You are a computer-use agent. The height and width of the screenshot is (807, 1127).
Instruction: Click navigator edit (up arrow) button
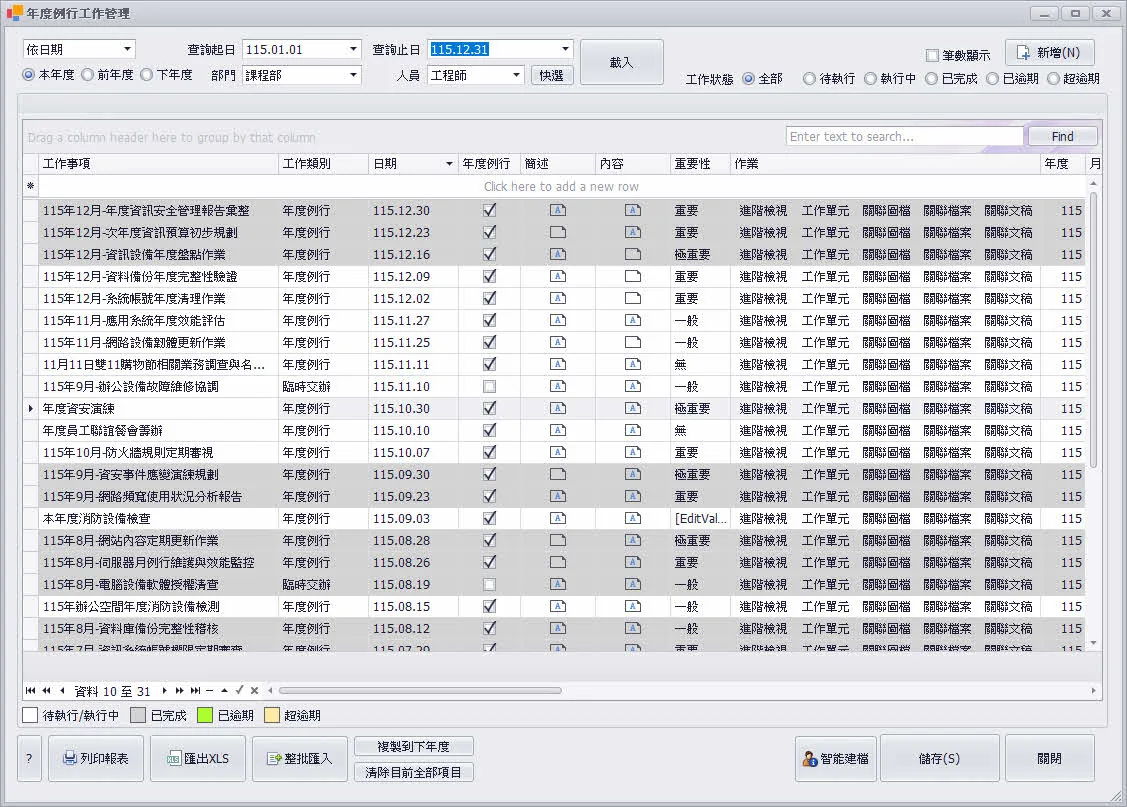tap(224, 691)
